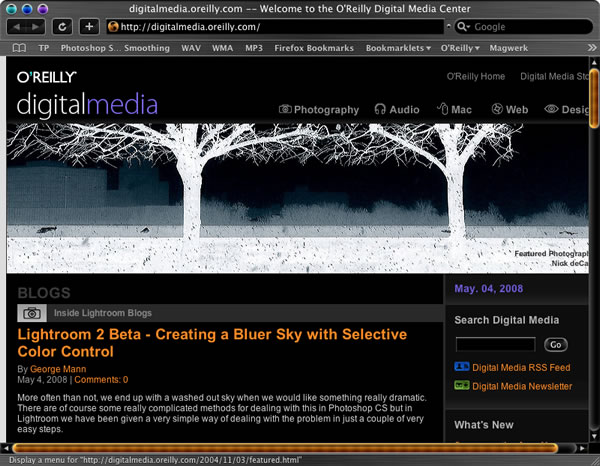Click the browser Back arrow

pyautogui.click(x=17, y=27)
